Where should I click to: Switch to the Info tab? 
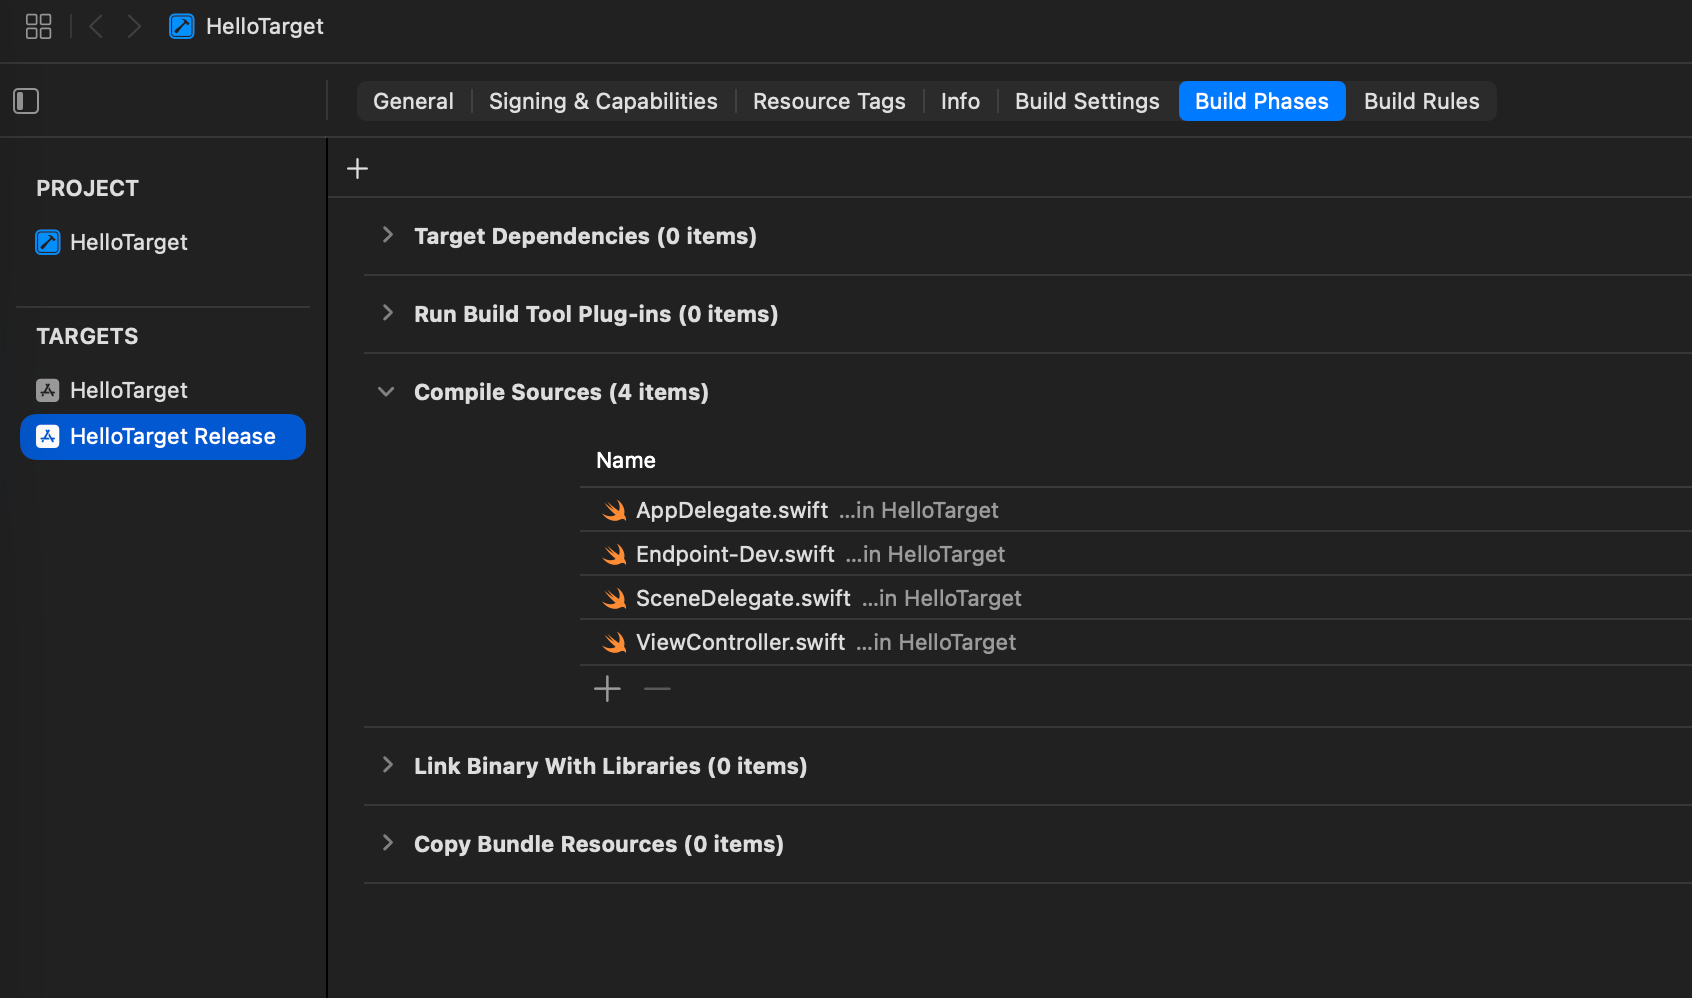click(960, 101)
